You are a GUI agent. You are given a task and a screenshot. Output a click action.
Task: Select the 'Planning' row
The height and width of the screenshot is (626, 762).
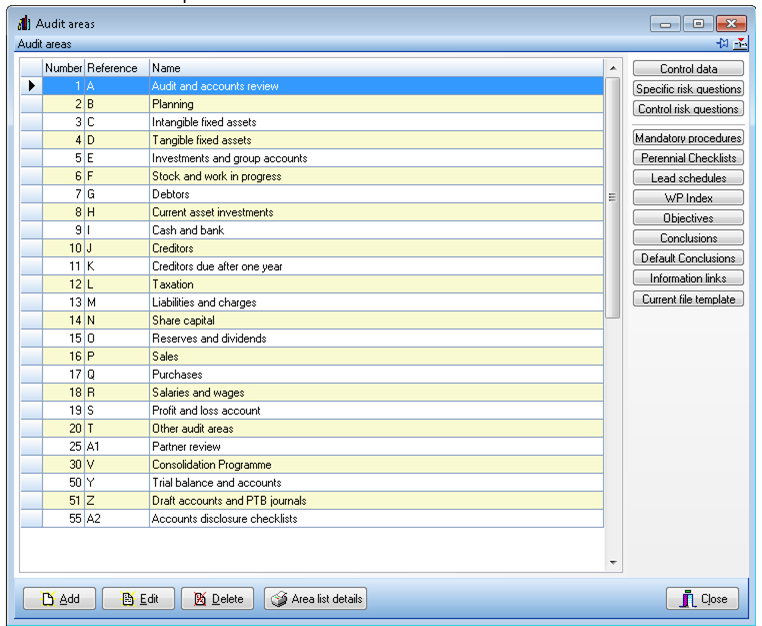312,104
